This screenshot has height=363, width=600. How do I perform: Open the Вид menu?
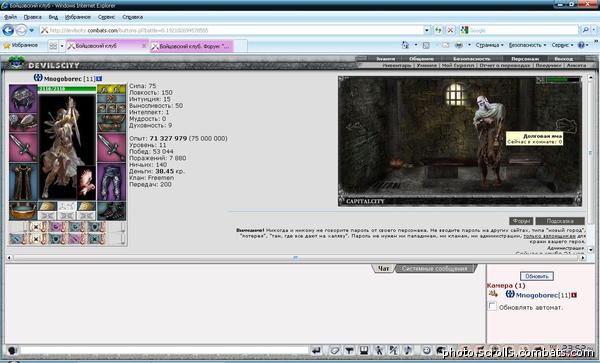(53, 17)
